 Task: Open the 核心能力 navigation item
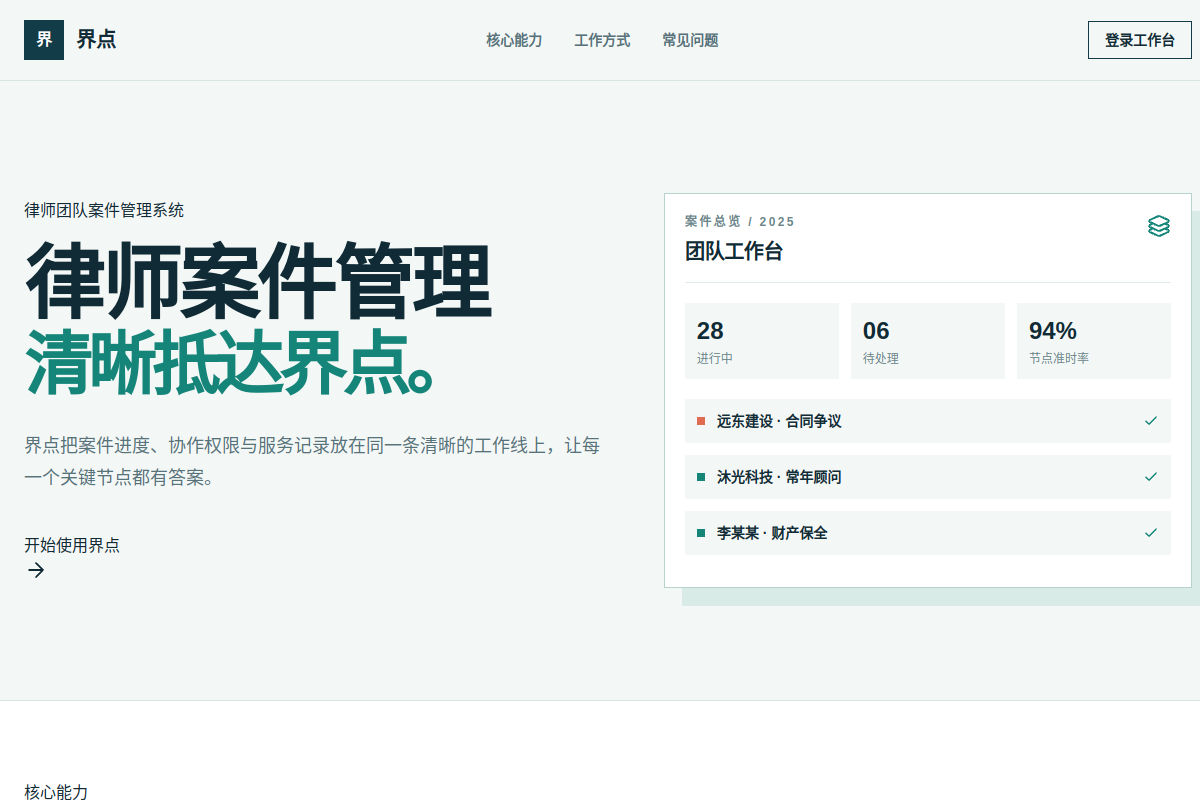(514, 40)
